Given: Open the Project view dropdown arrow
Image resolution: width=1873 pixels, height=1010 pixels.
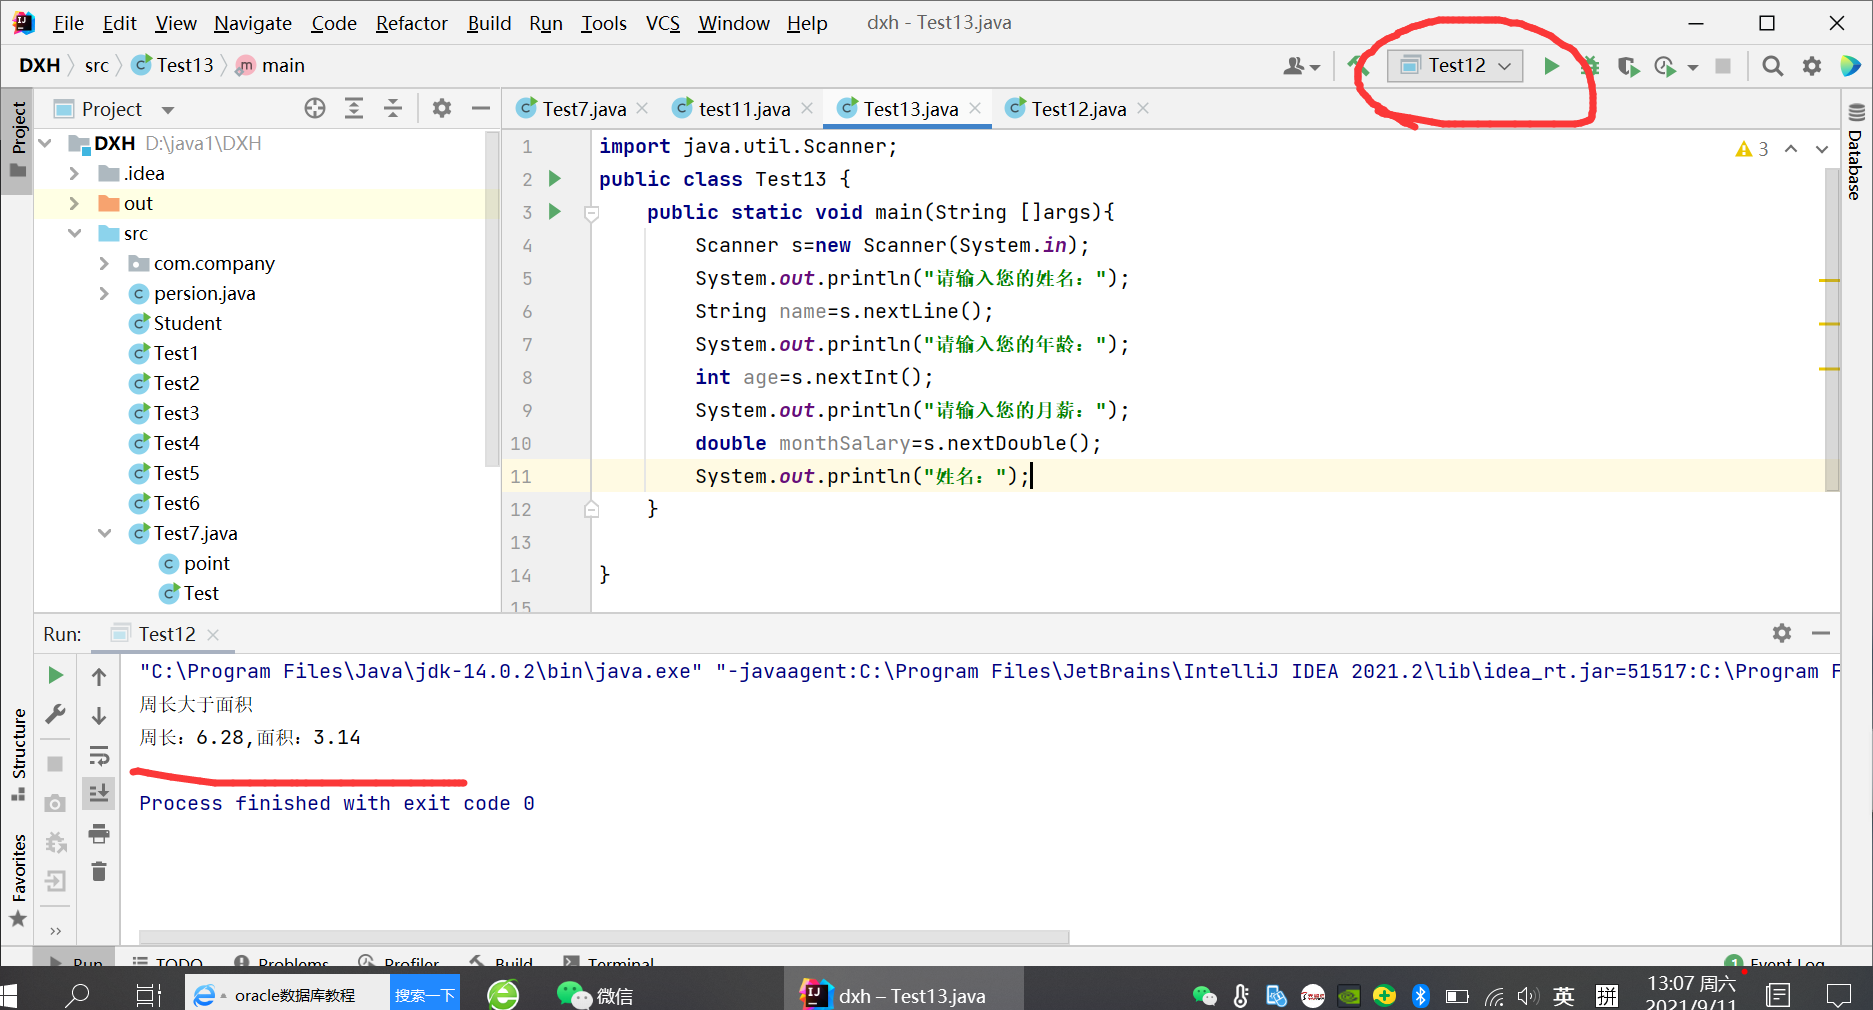Looking at the screenshot, I should (x=168, y=110).
